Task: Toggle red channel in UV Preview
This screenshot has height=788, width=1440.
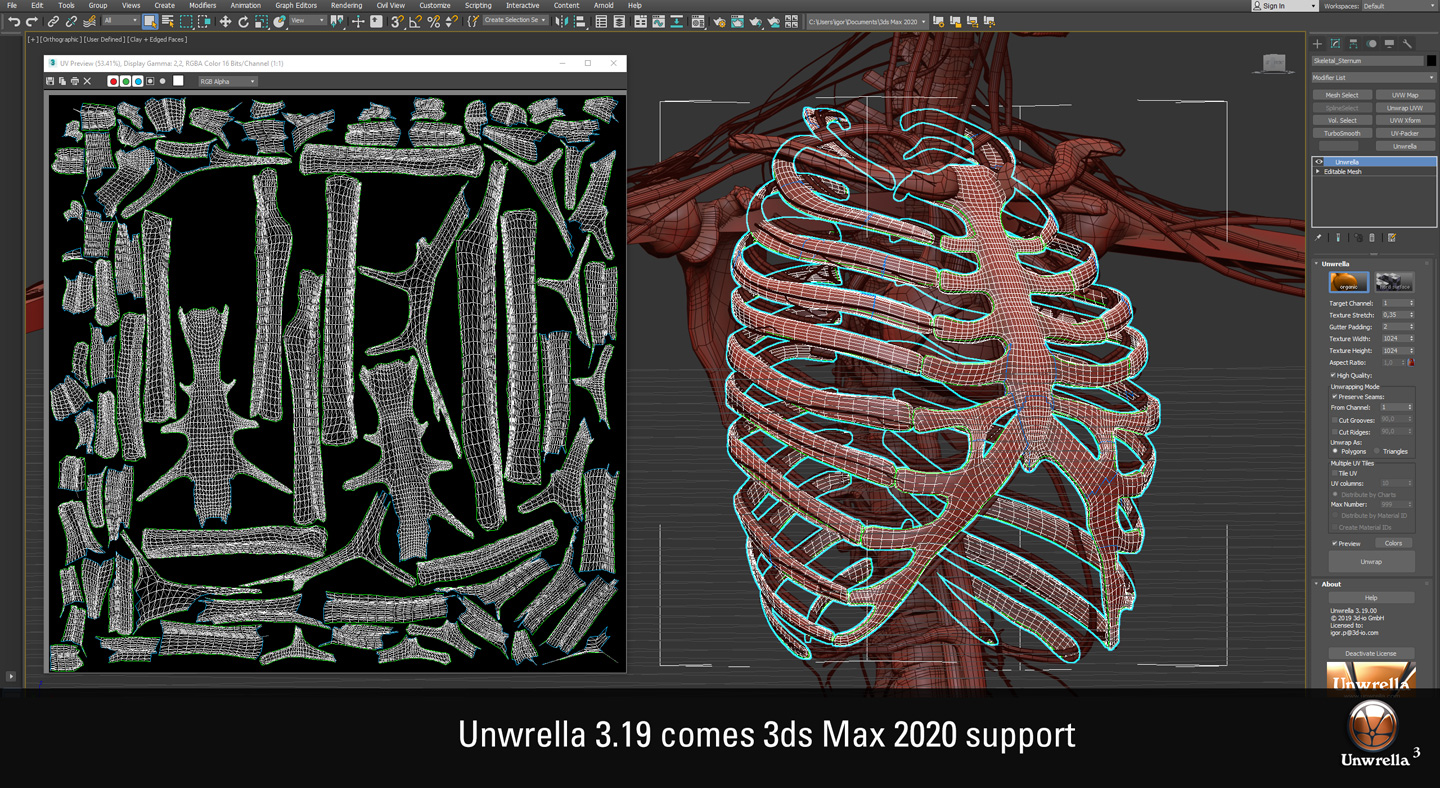Action: [113, 81]
